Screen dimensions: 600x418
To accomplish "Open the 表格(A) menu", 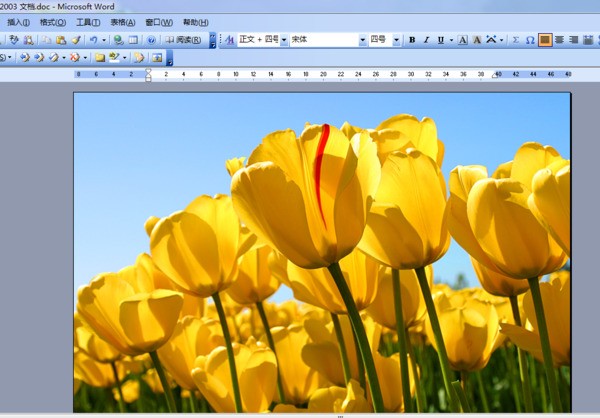I will coord(122,22).
